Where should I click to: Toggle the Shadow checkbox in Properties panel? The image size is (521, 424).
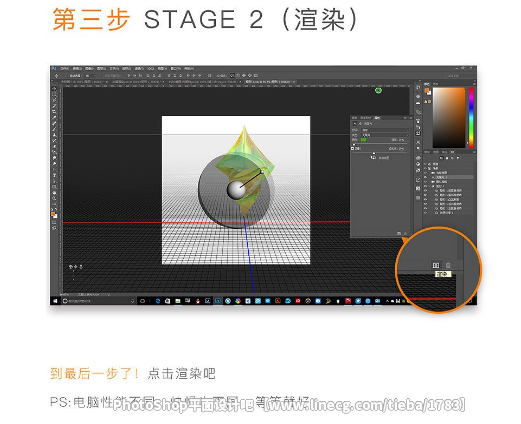tap(352, 148)
